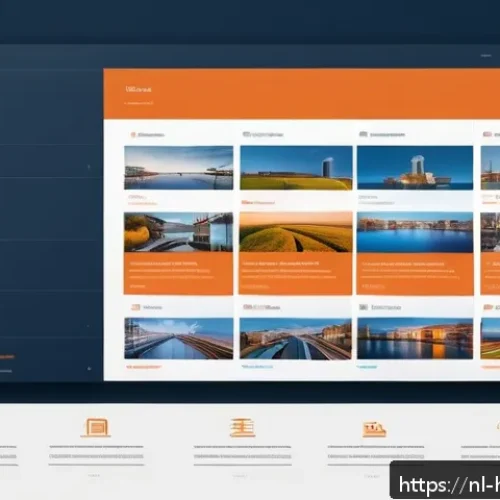Open the highway between buildings thumbnail

296,338
